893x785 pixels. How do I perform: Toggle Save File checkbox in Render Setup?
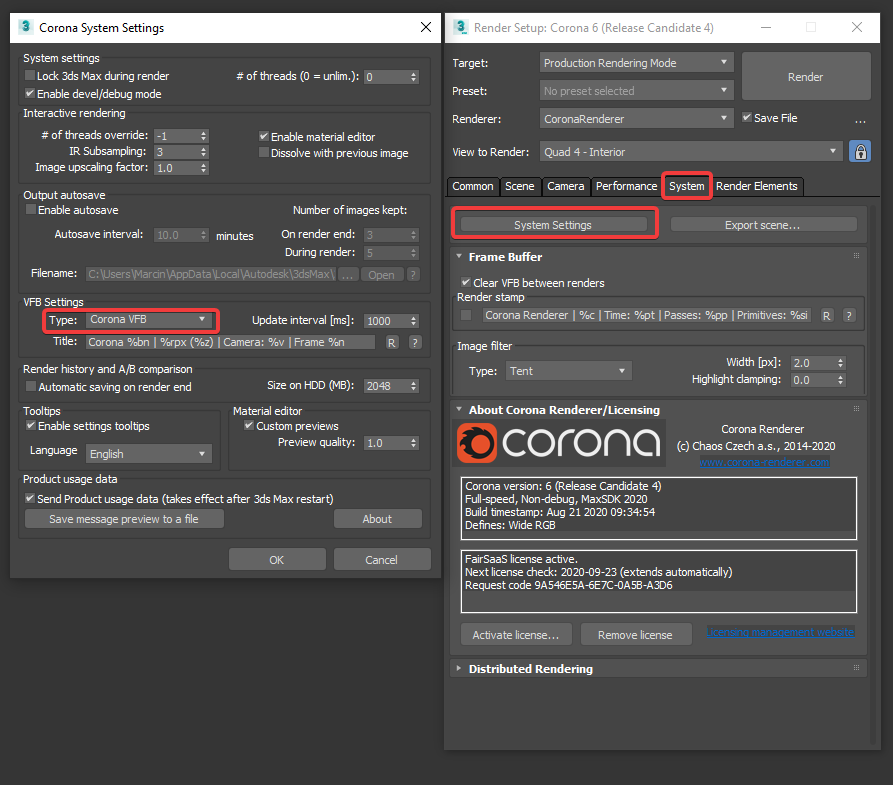tap(747, 117)
